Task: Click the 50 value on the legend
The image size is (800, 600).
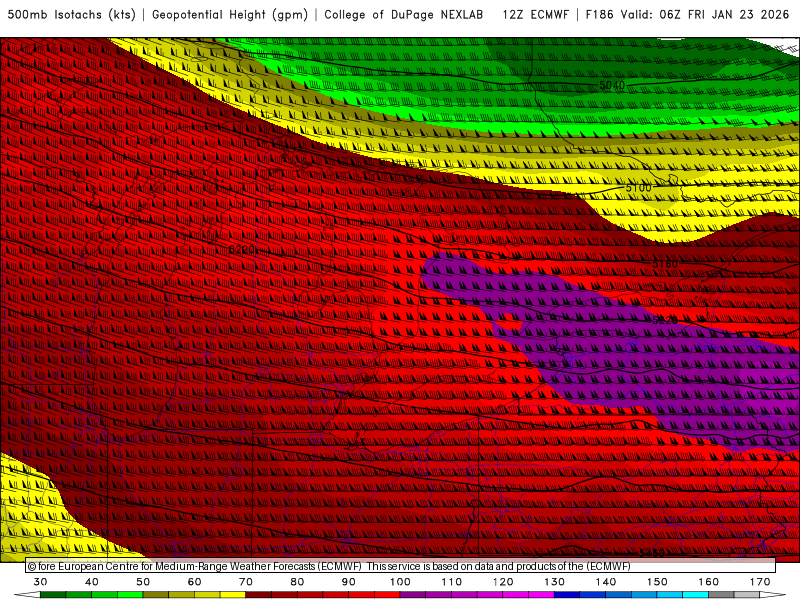Action: (143, 582)
